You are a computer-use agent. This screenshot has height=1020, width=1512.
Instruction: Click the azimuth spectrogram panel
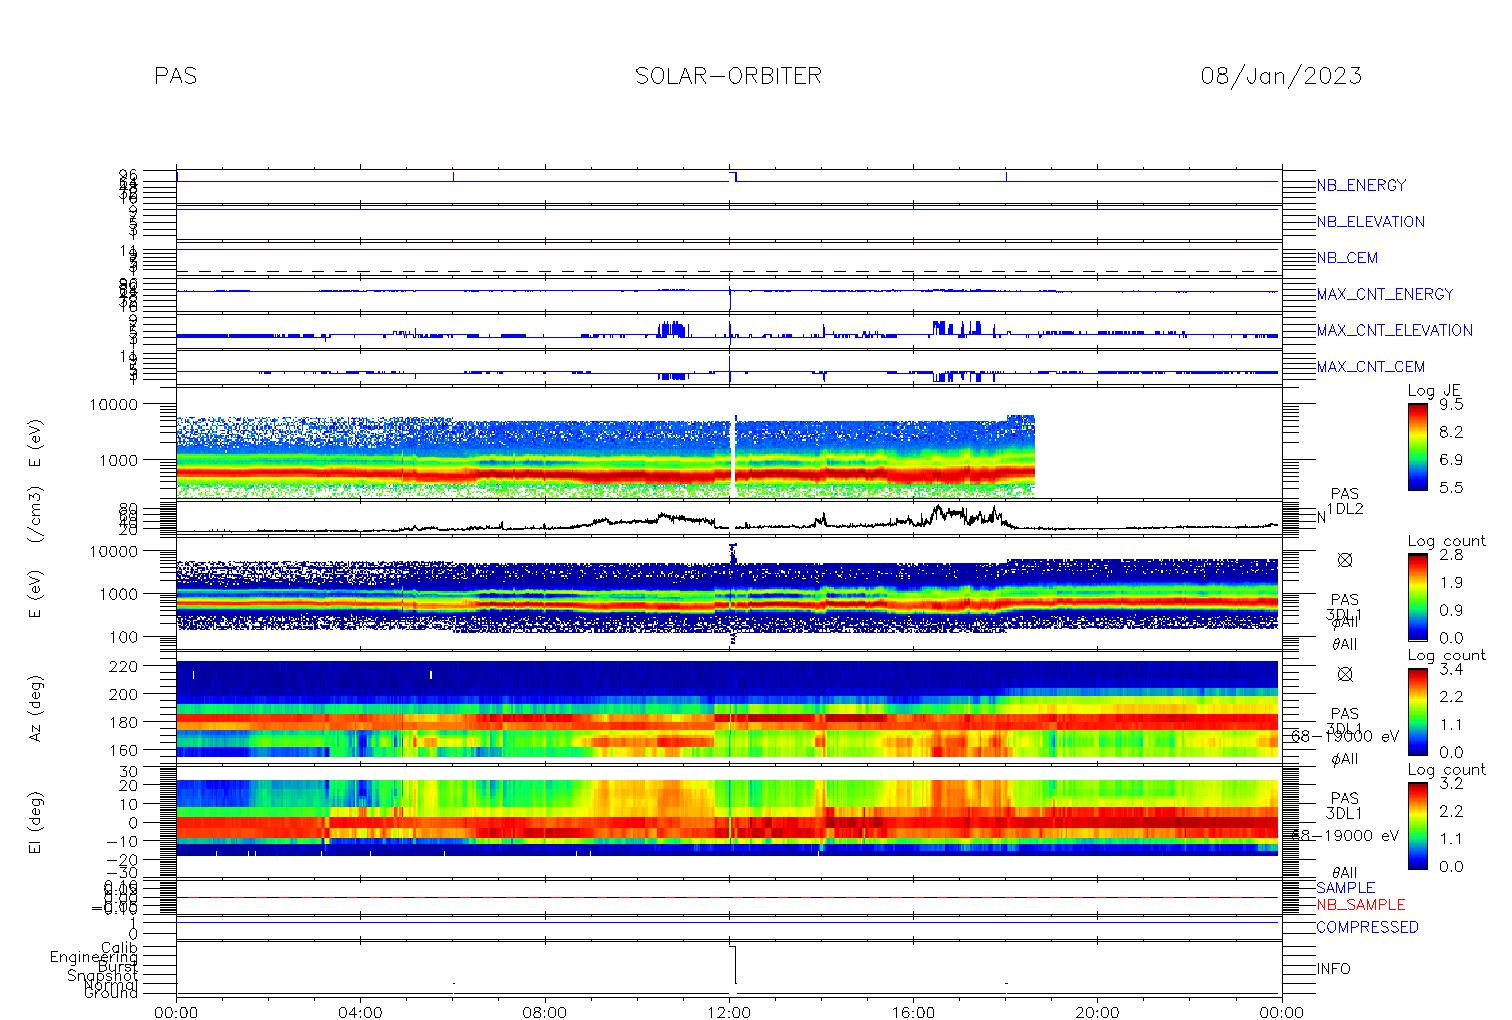[x=729, y=707]
